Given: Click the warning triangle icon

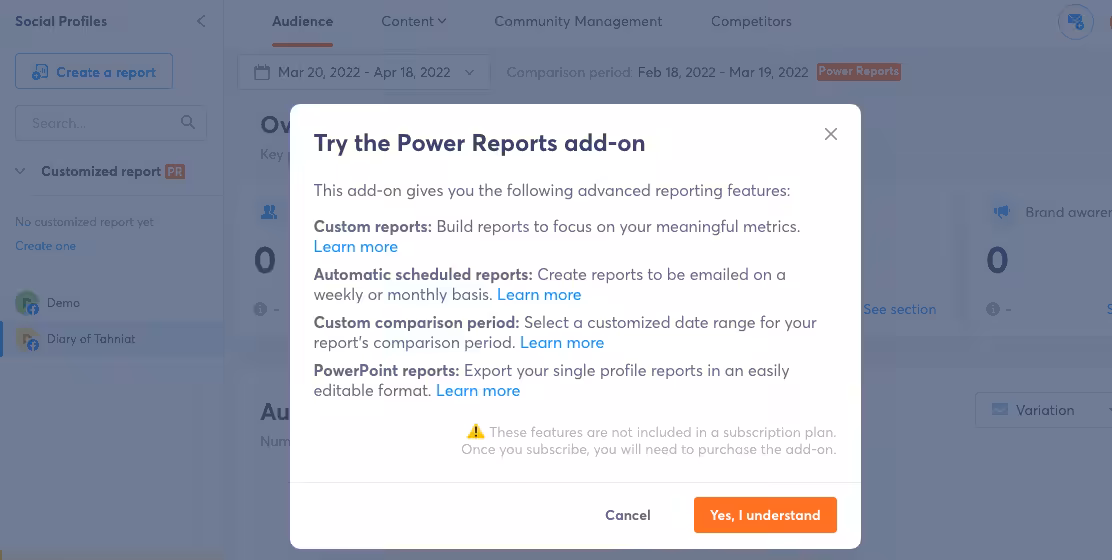Looking at the screenshot, I should tap(475, 431).
